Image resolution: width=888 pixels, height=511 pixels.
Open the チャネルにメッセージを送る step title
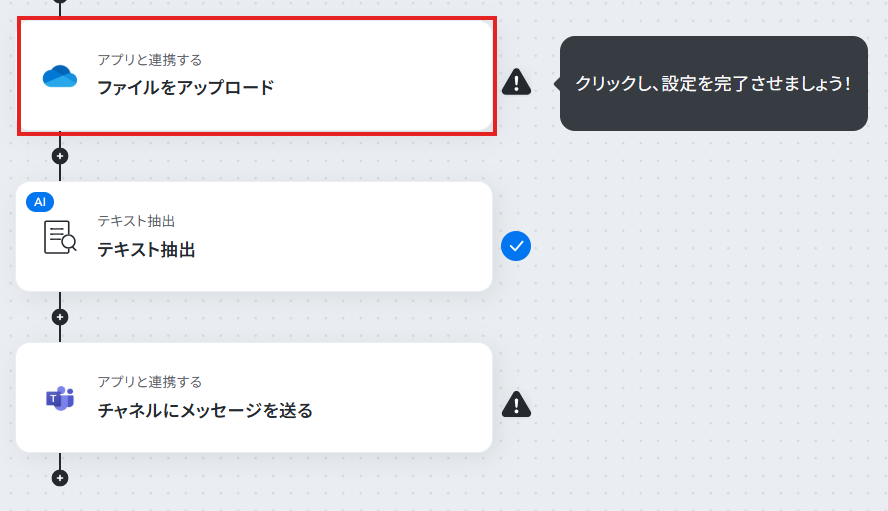click(205, 410)
